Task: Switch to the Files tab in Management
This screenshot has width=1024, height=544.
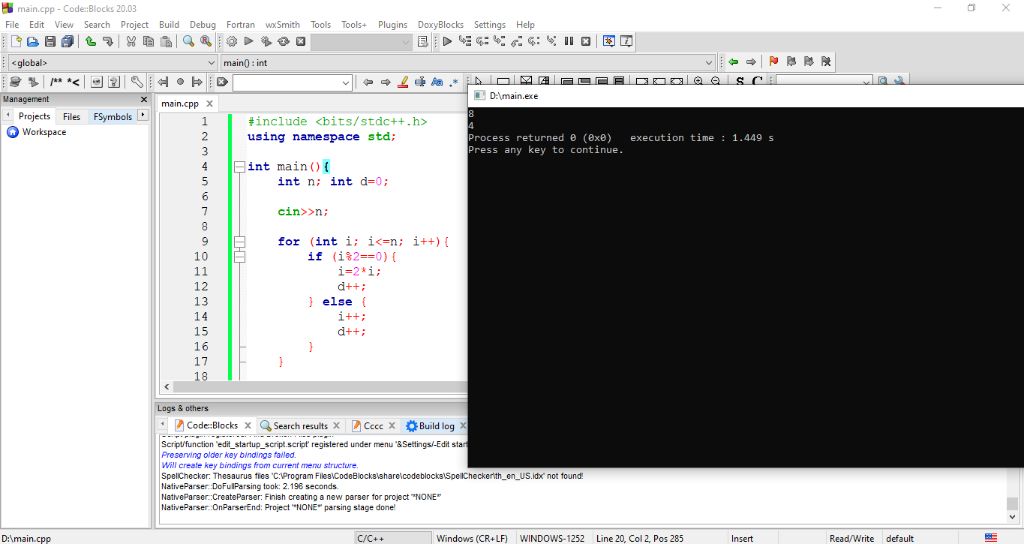Action: (71, 116)
